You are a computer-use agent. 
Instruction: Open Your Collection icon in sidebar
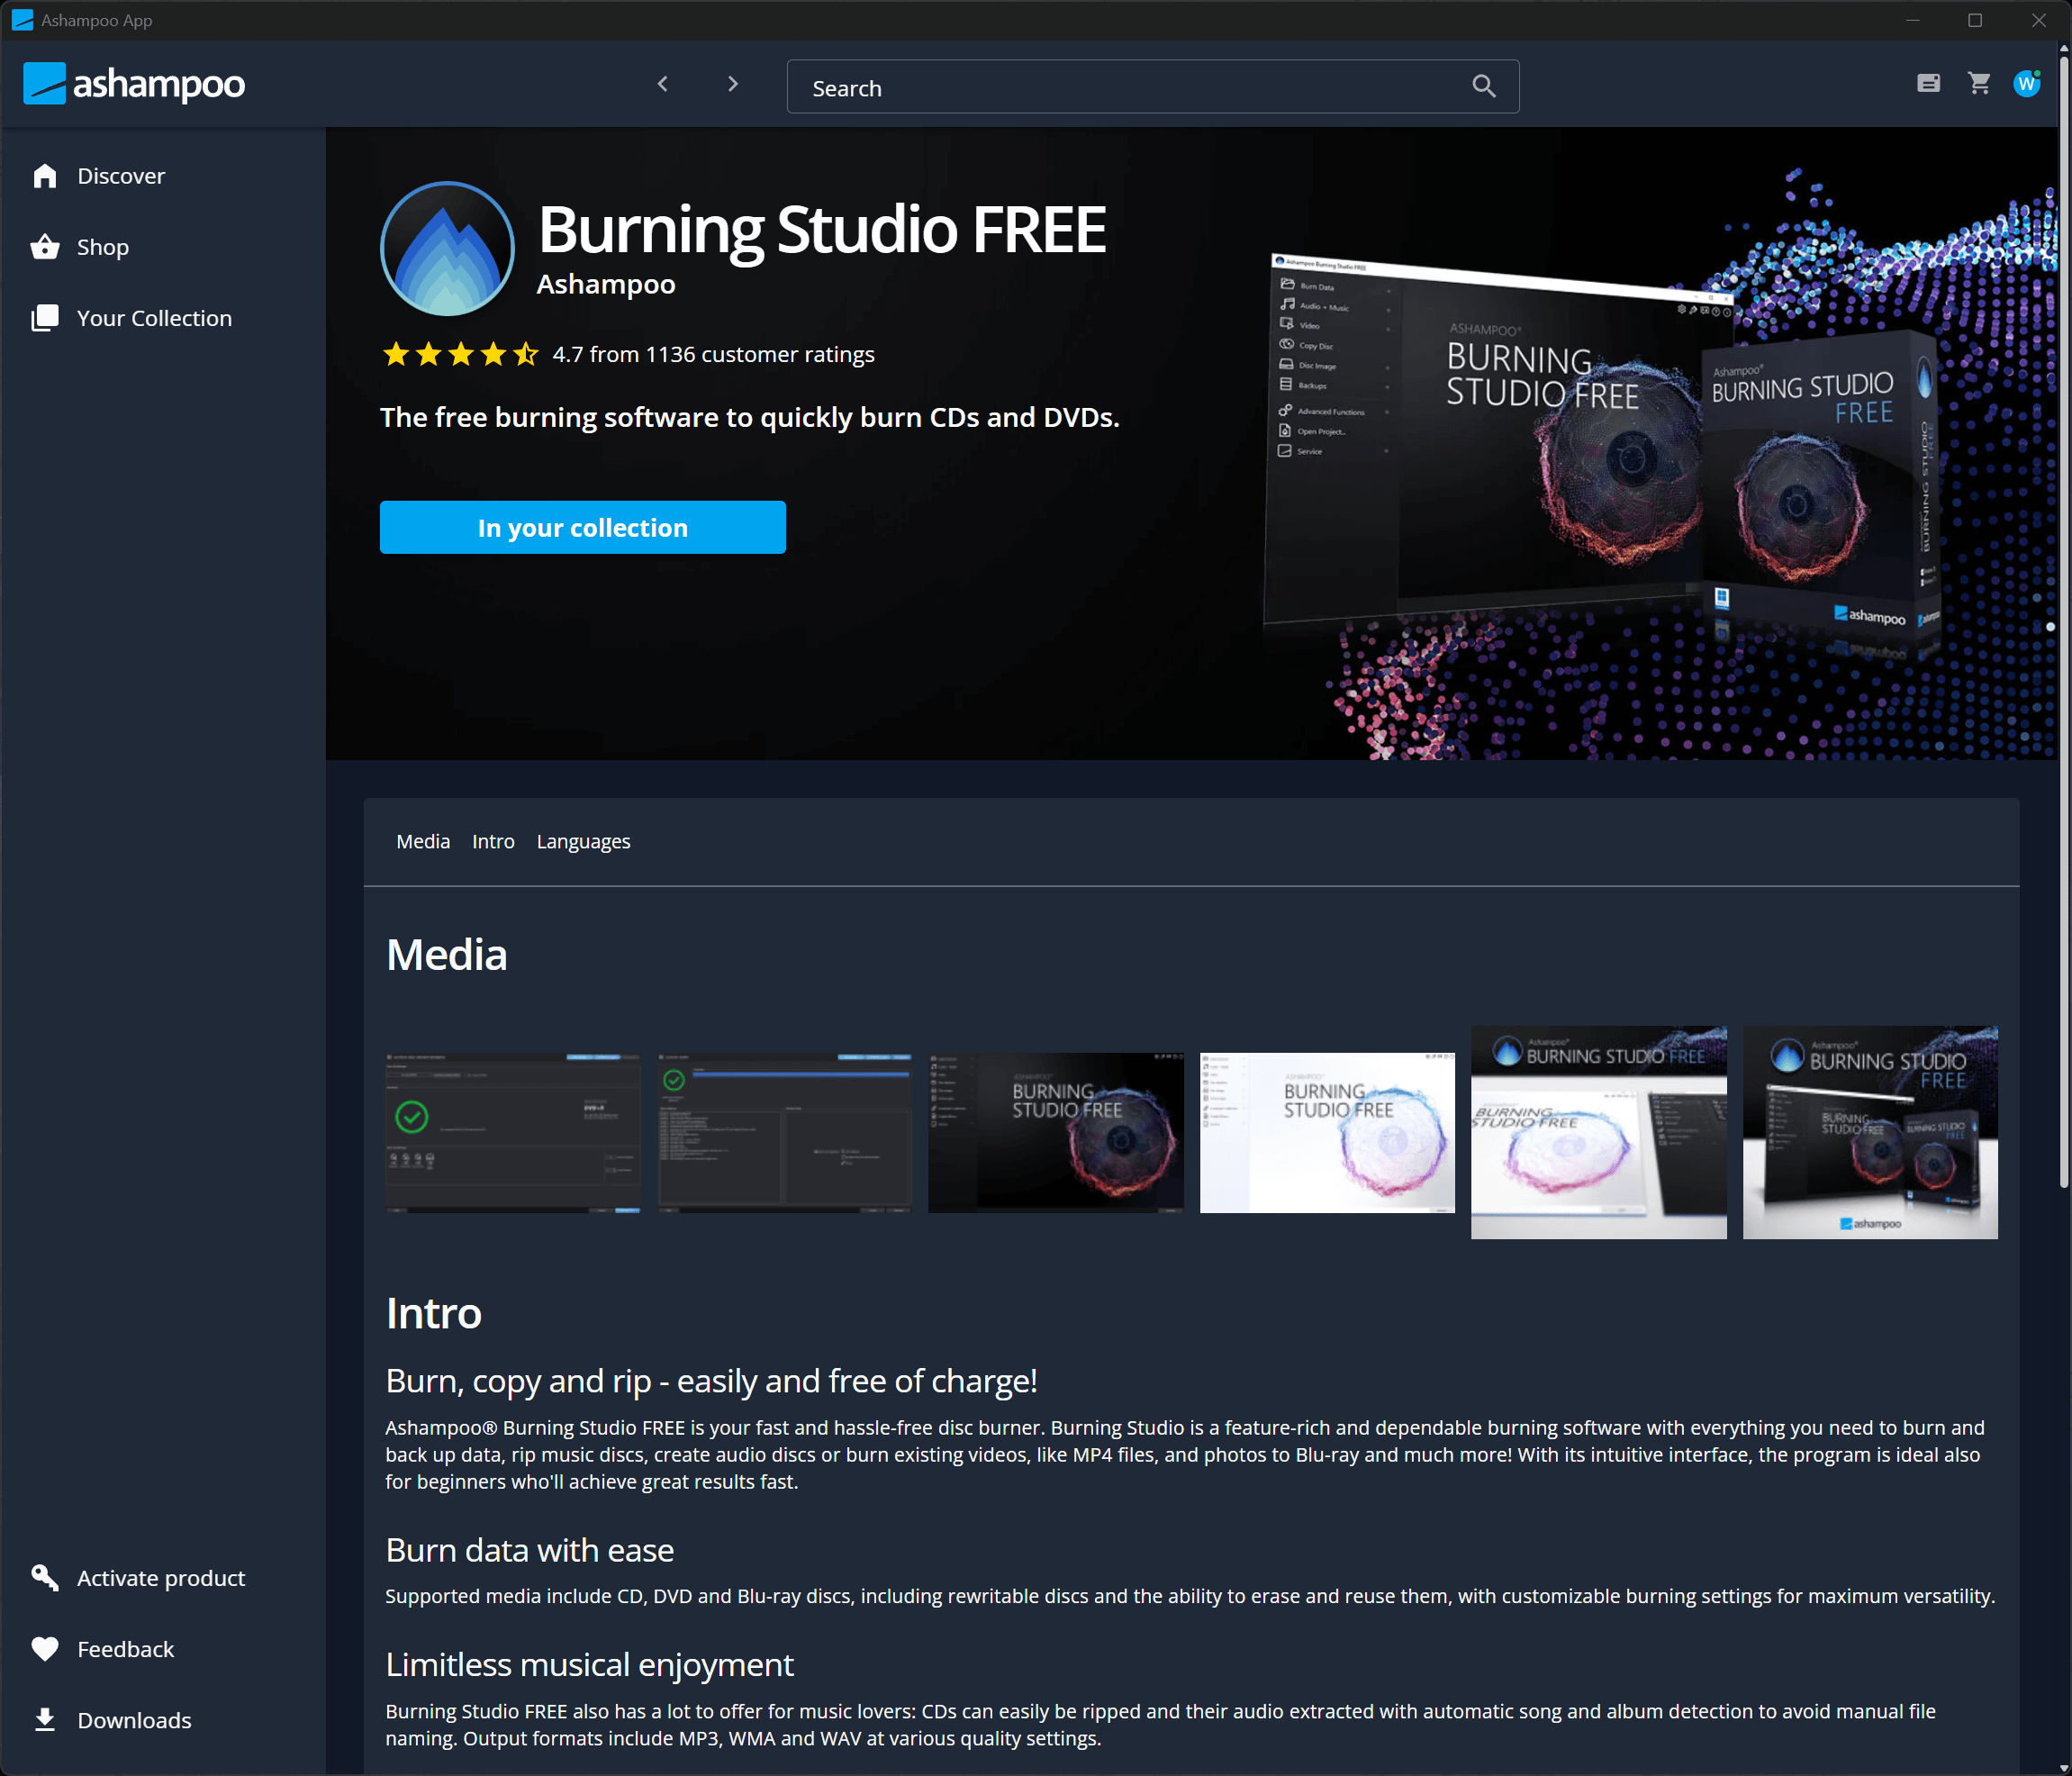[x=45, y=318]
